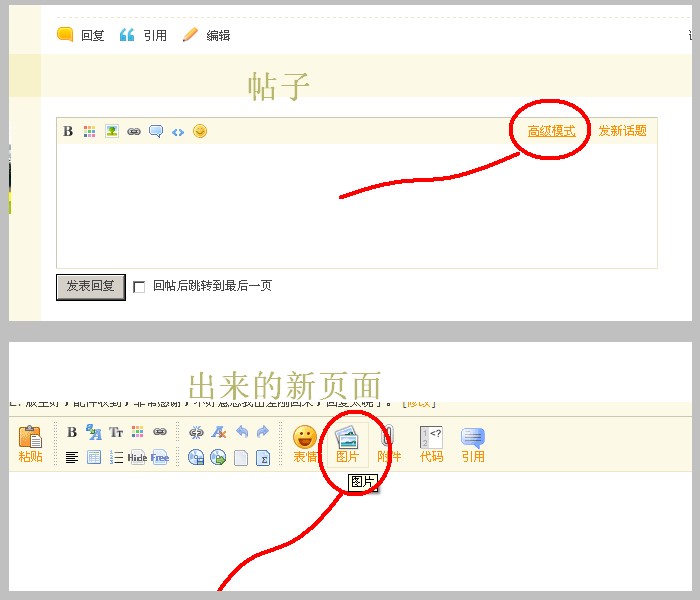The image size is (700, 600).
Task: Toggle bold in the quick reply toolbar
Action: coord(68,131)
